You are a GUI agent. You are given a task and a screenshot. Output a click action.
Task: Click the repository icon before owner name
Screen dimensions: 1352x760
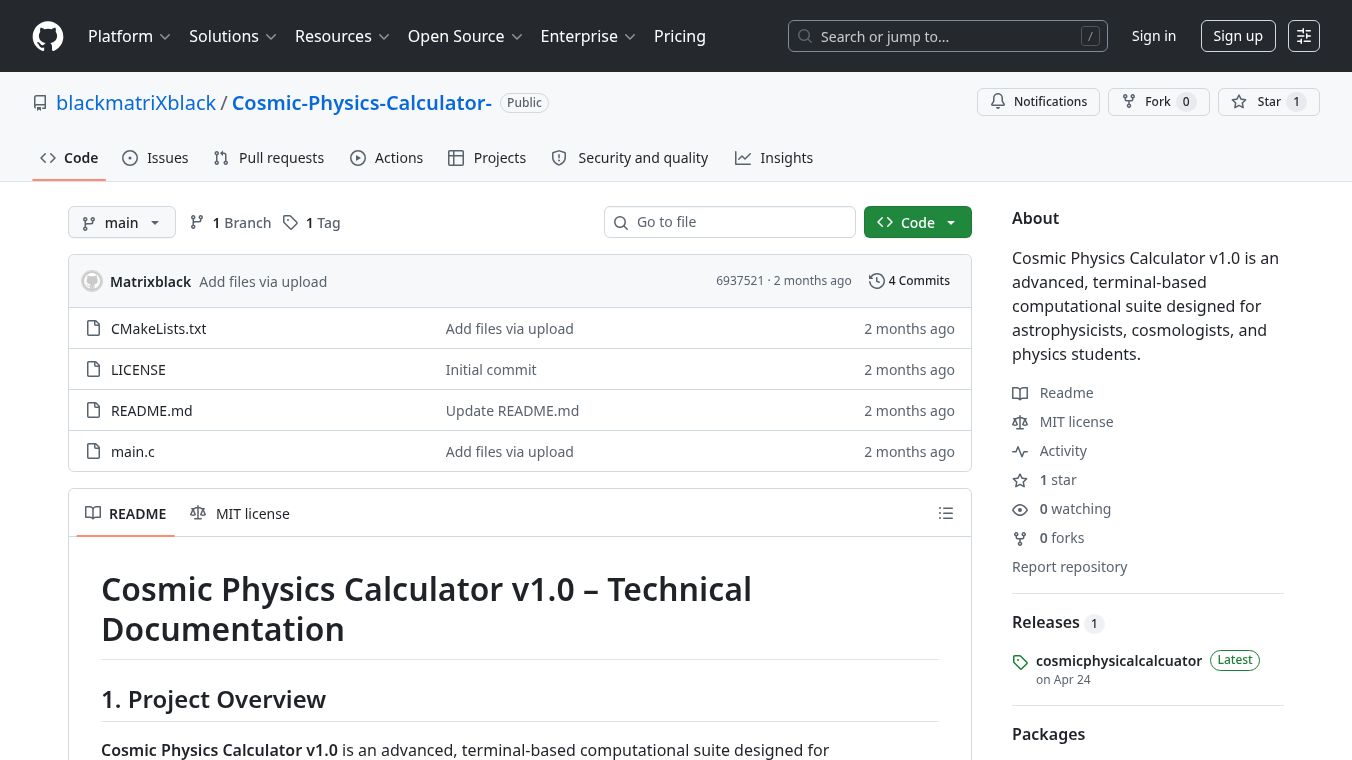pos(40,103)
